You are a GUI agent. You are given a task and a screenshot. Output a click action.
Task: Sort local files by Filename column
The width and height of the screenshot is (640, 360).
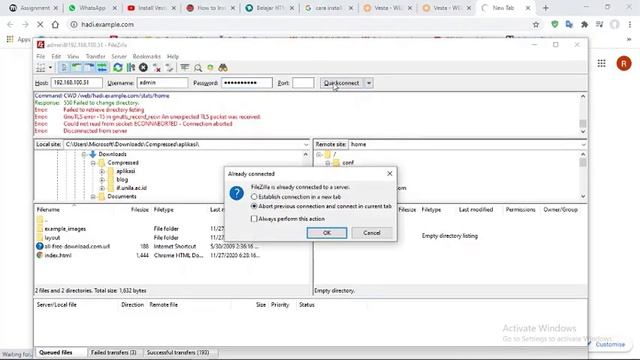click(48, 209)
